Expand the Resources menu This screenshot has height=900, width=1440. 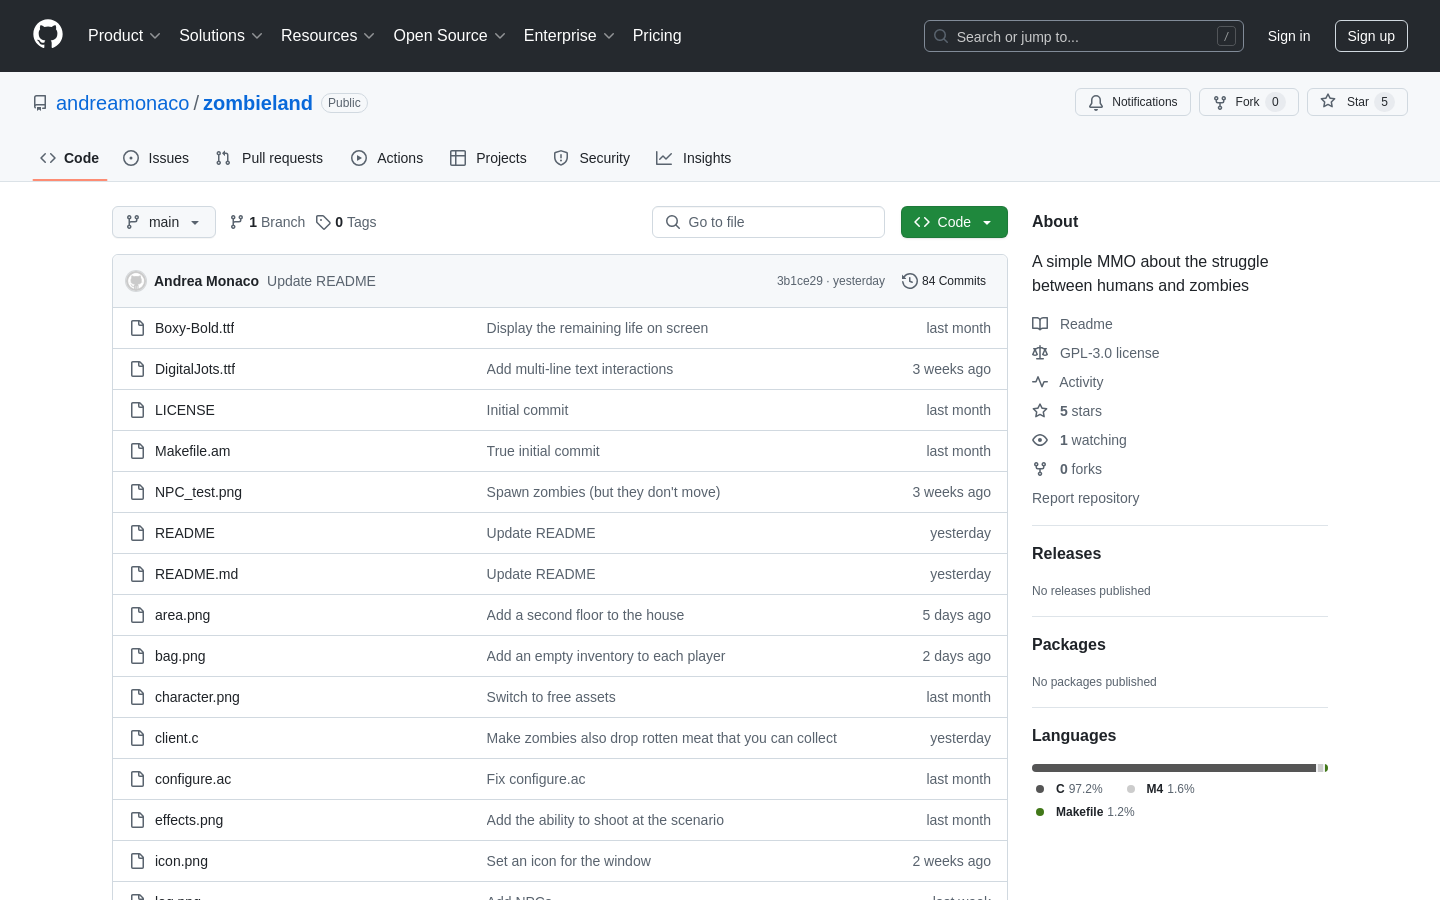pyautogui.click(x=328, y=36)
